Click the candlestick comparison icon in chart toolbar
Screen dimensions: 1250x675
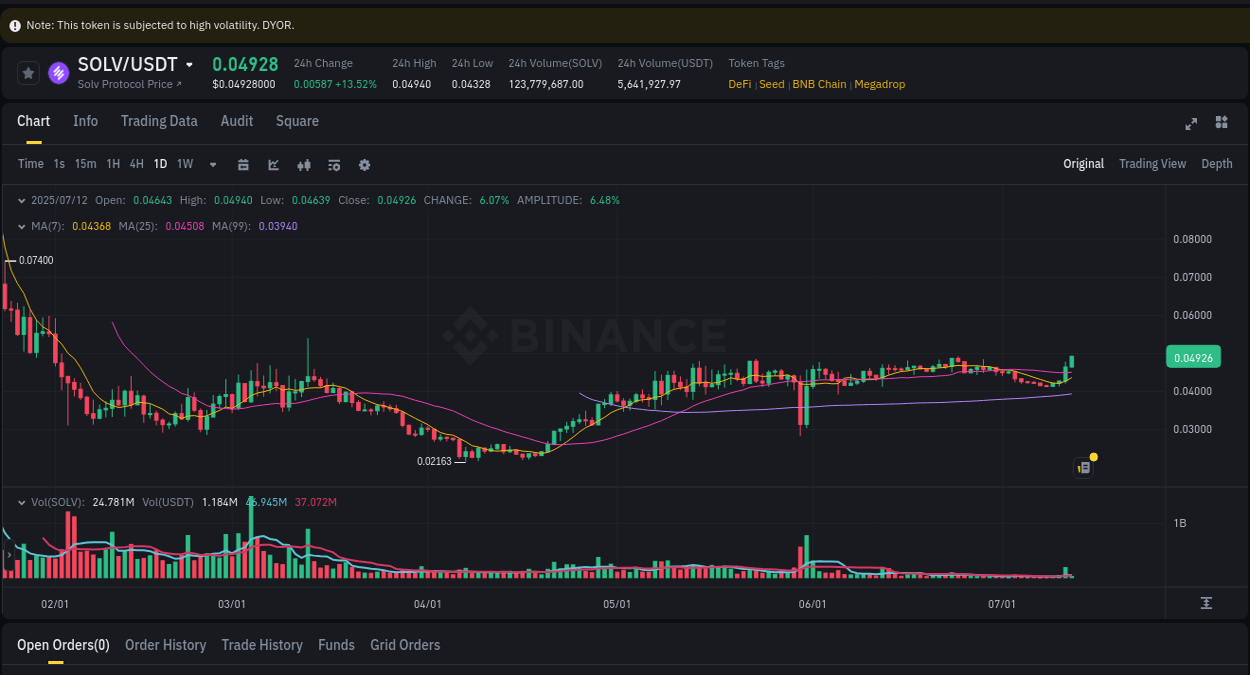(x=304, y=164)
